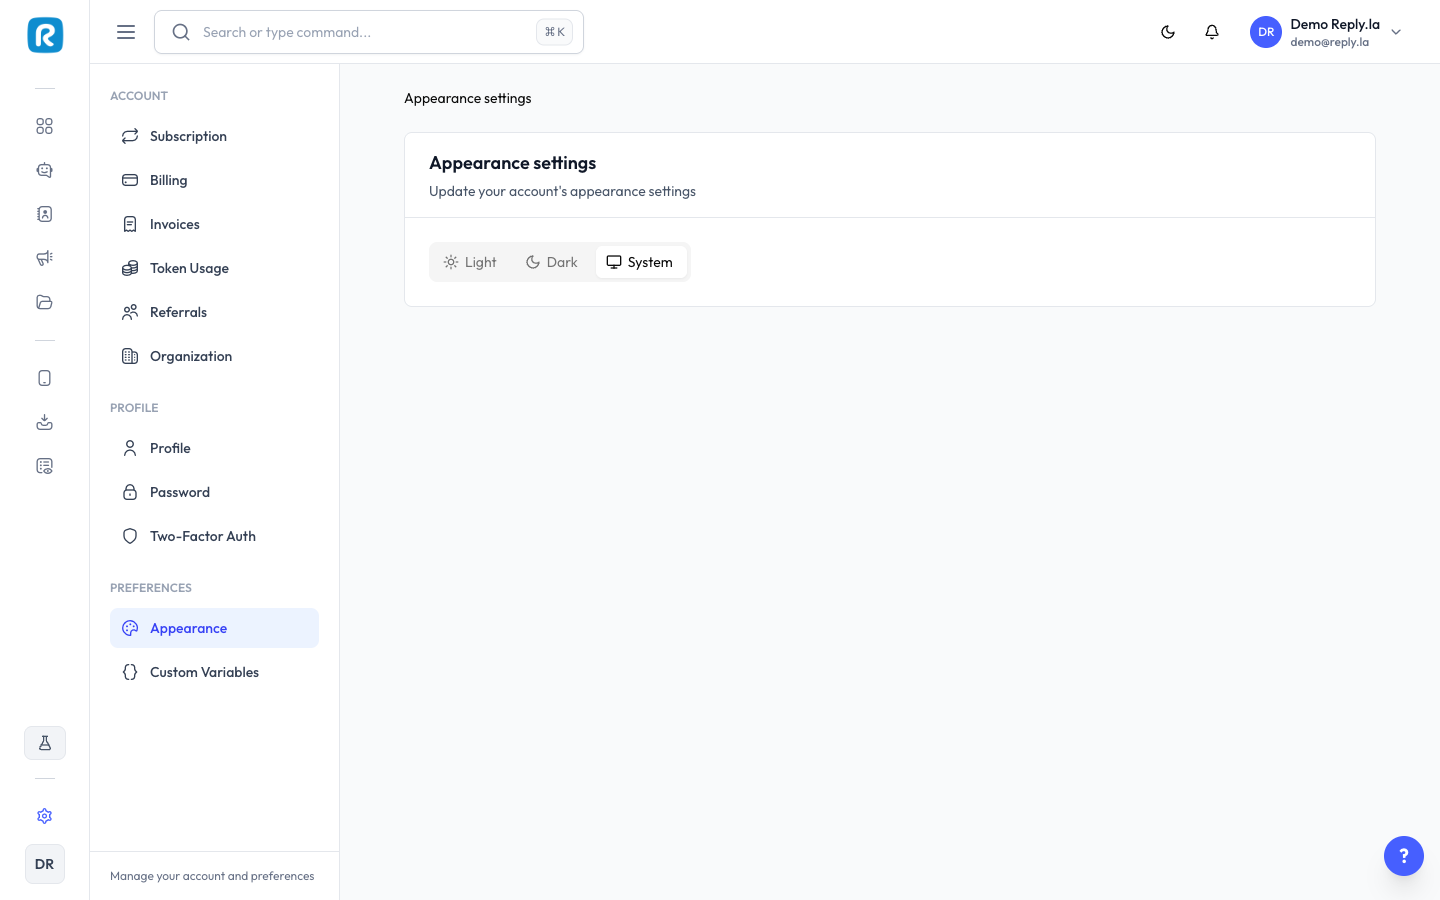Open the mobile device icon in left rail
The height and width of the screenshot is (900, 1440).
[45, 378]
